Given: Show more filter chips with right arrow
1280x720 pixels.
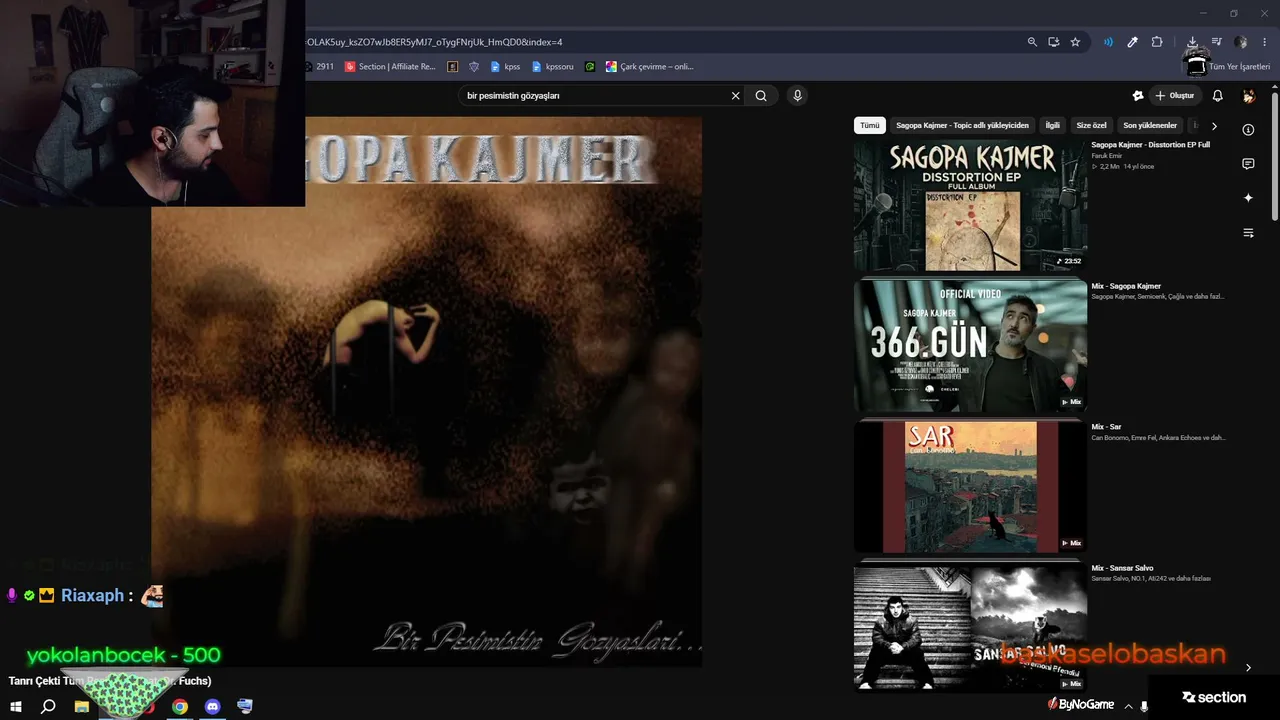Looking at the screenshot, I should click(x=1214, y=126).
